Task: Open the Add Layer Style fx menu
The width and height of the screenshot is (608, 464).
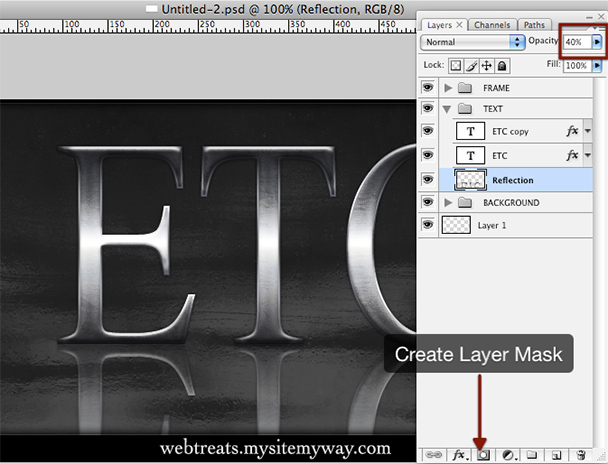Action: pos(459,454)
